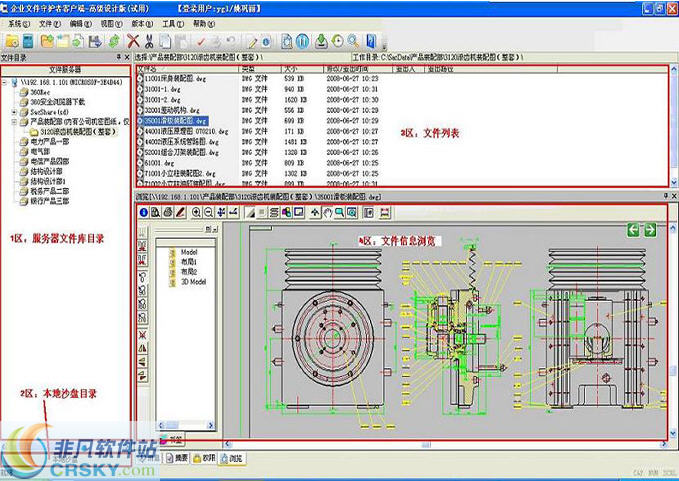Screen dimensions: 679x481
Task: Click the print preview icon in viewer toolbar
Action: [x=156, y=212]
